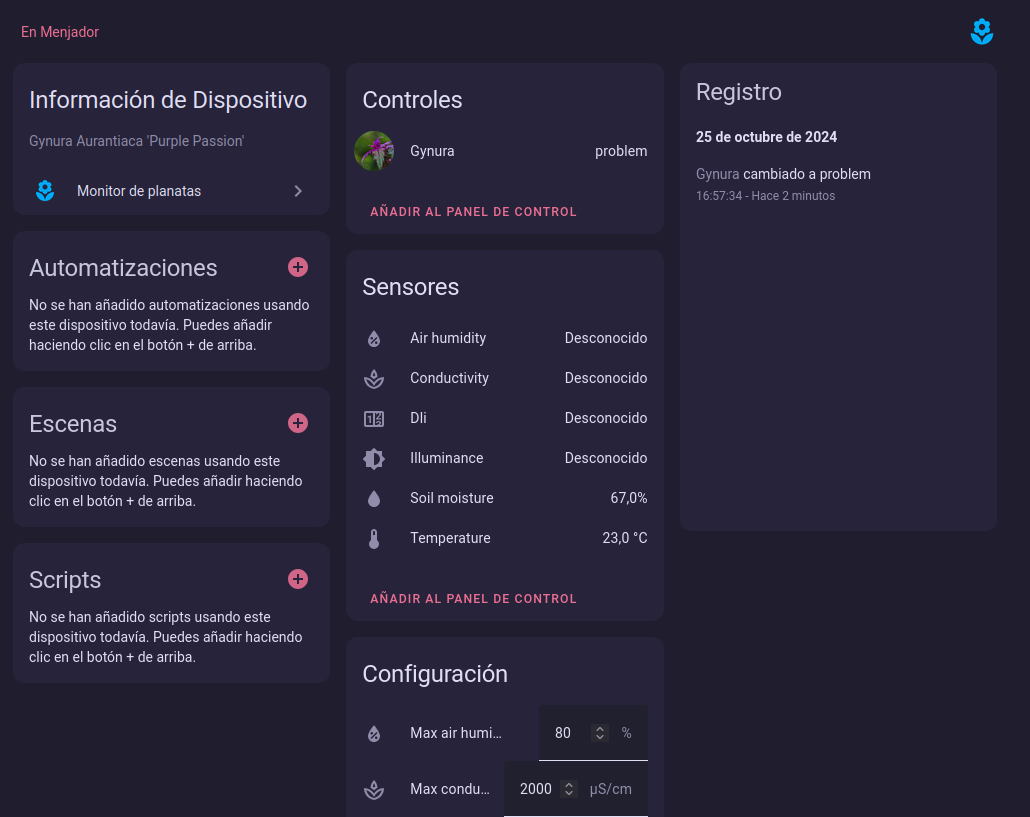Viewport: 1030px width, 817px height.
Task: Click the Air humidity sensor water-percent icon
Action: pos(374,338)
